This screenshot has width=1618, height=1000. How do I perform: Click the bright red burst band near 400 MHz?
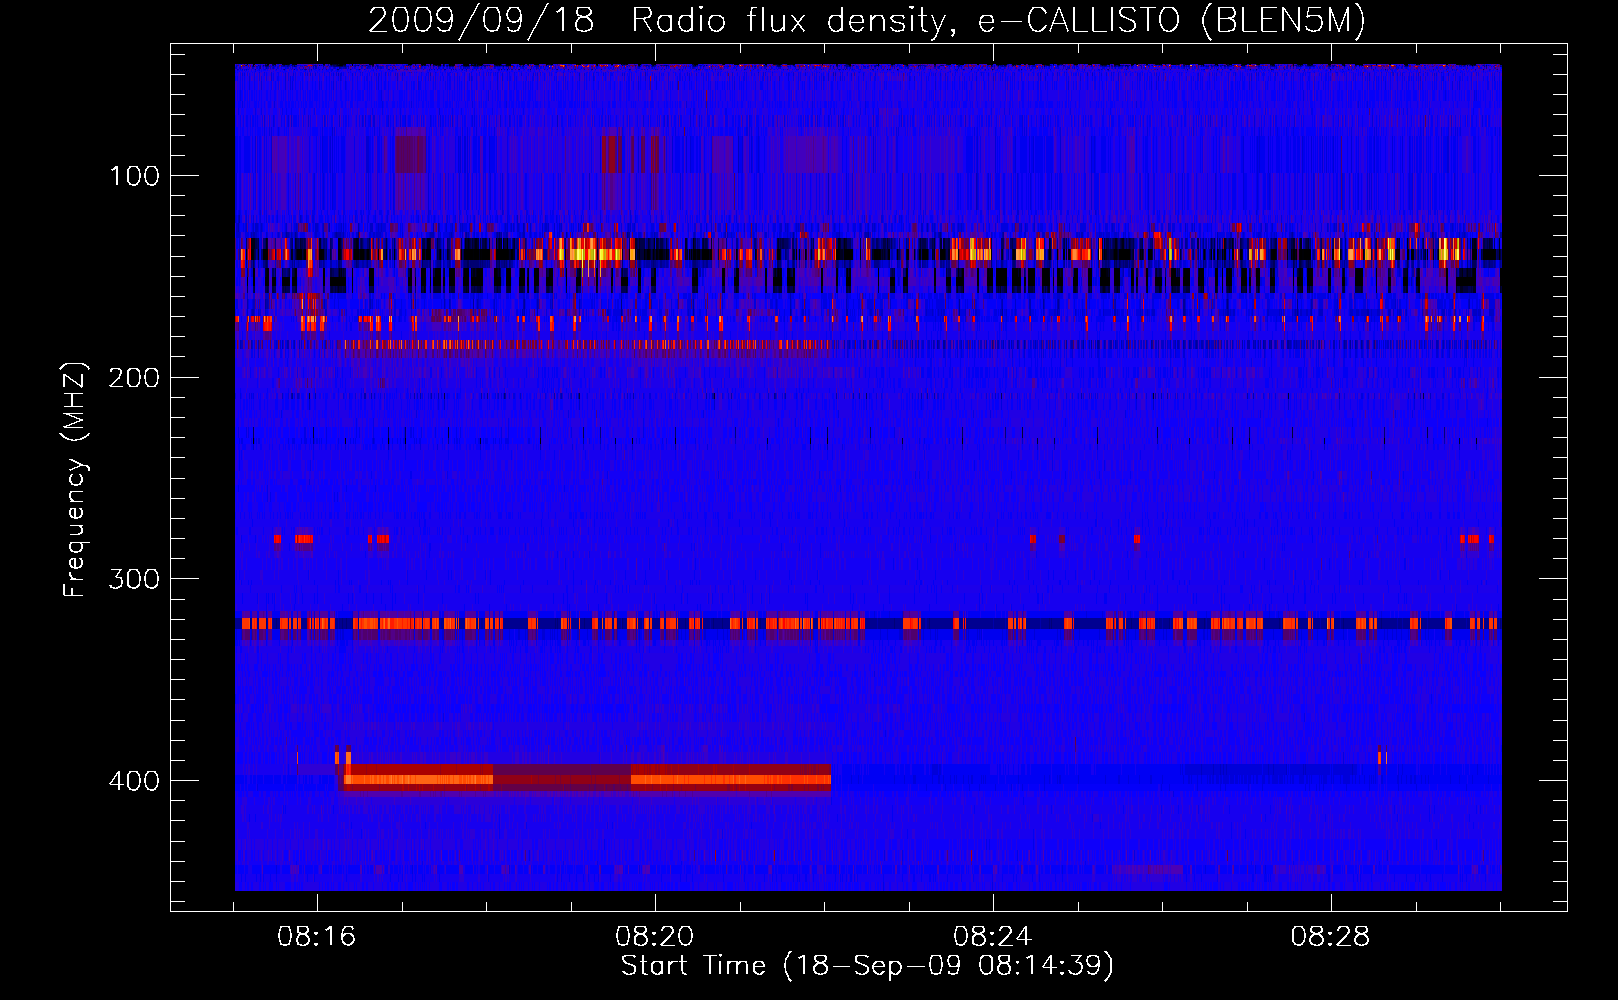587,778
